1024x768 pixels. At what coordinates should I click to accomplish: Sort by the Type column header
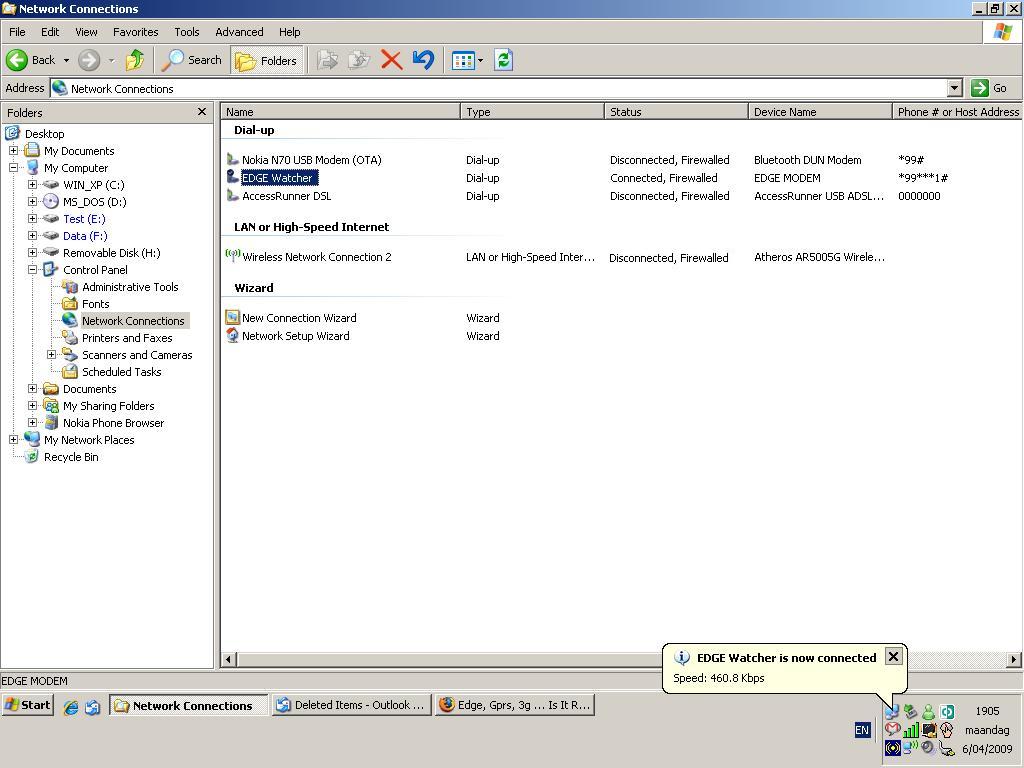click(532, 112)
